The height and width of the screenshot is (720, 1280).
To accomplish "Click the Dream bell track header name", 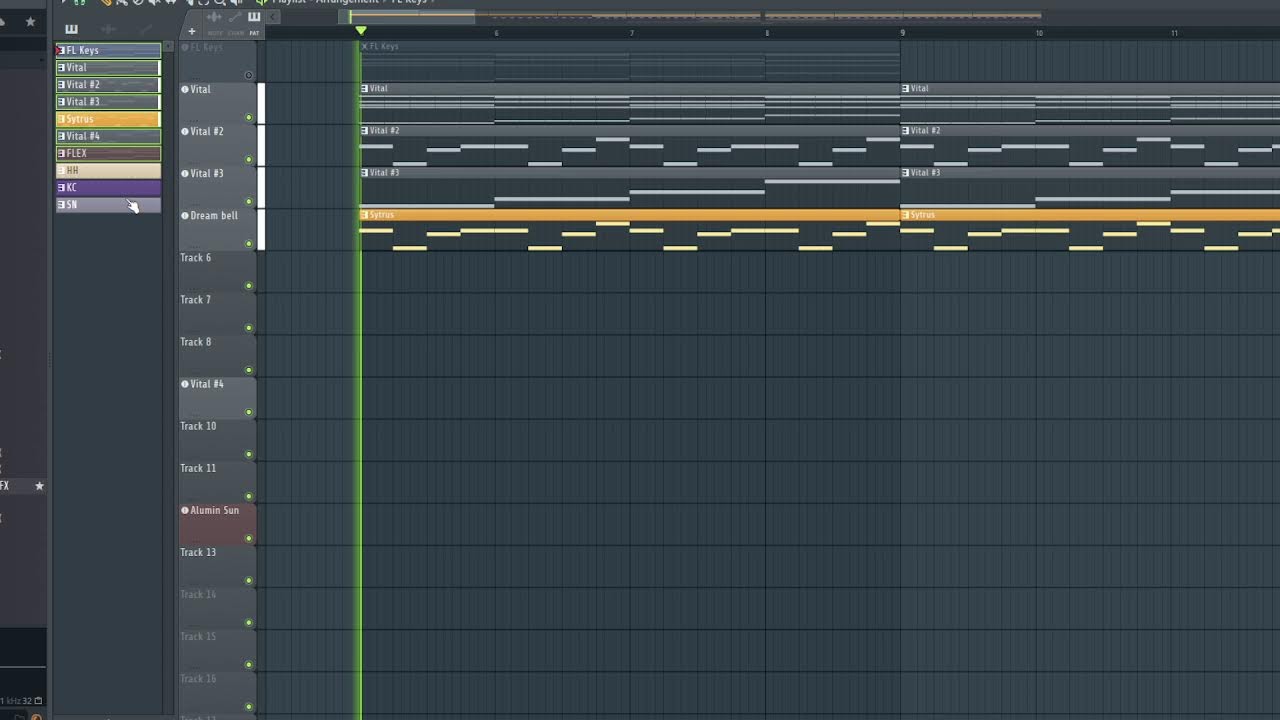I will pyautogui.click(x=214, y=215).
